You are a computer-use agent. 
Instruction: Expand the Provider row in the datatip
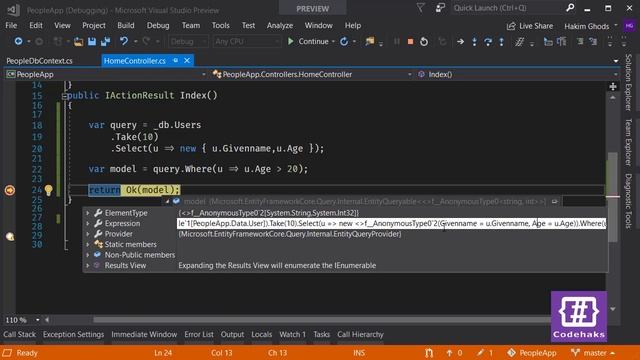[88, 234]
